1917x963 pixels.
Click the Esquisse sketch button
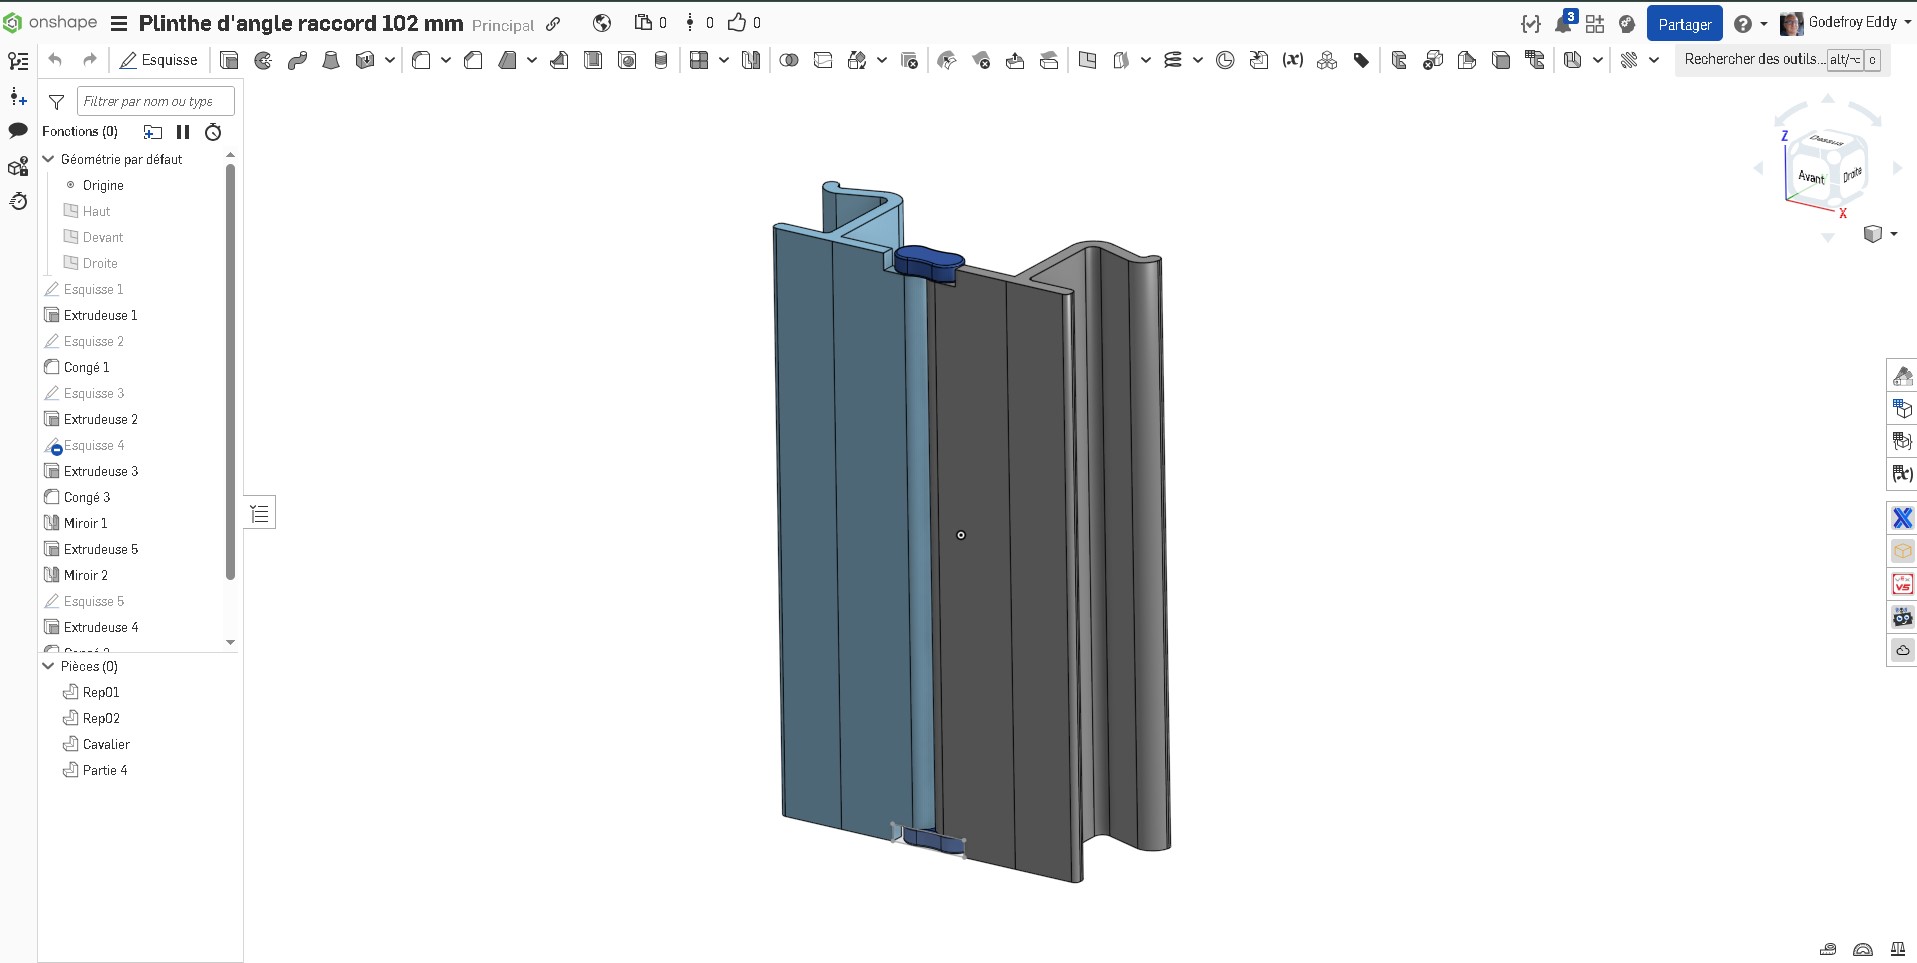pyautogui.click(x=158, y=60)
